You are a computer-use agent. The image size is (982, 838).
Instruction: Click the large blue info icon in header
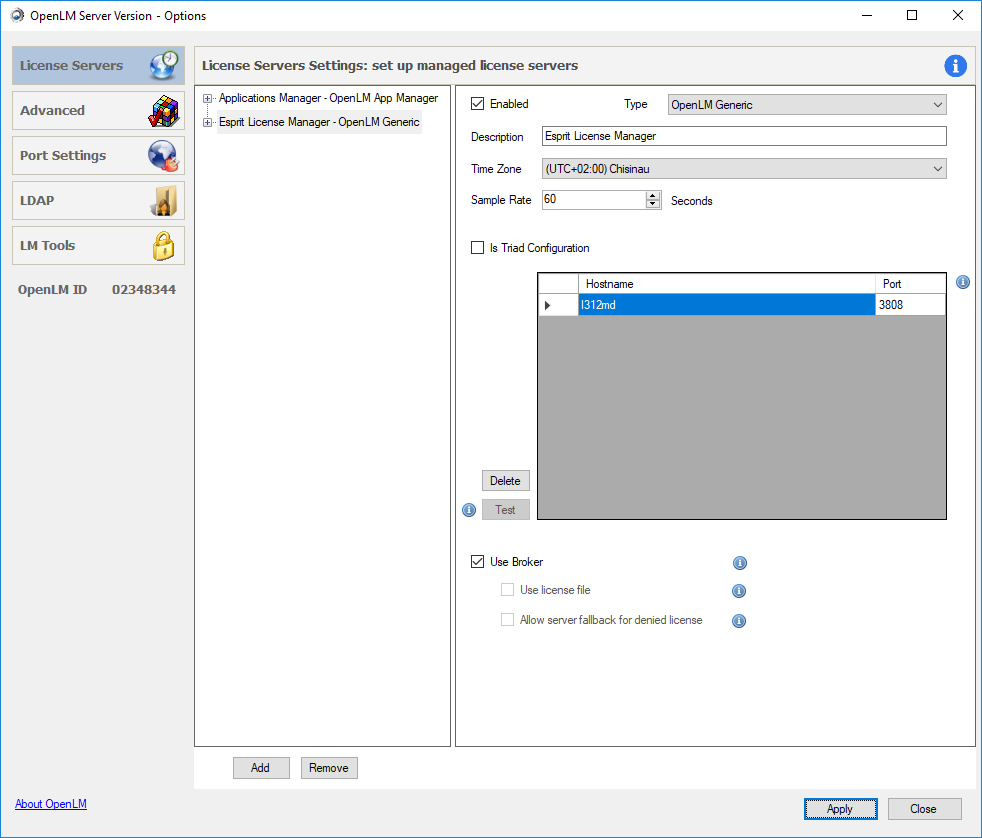click(955, 66)
